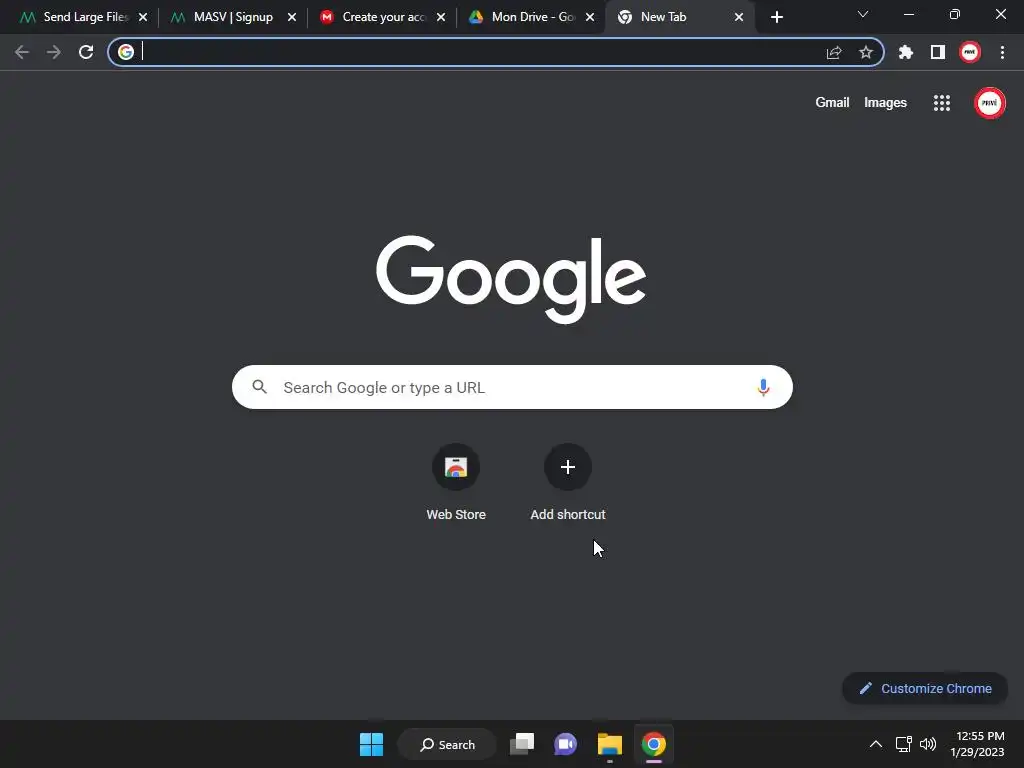
Task: Open the taskbar Search box
Action: pos(447,744)
